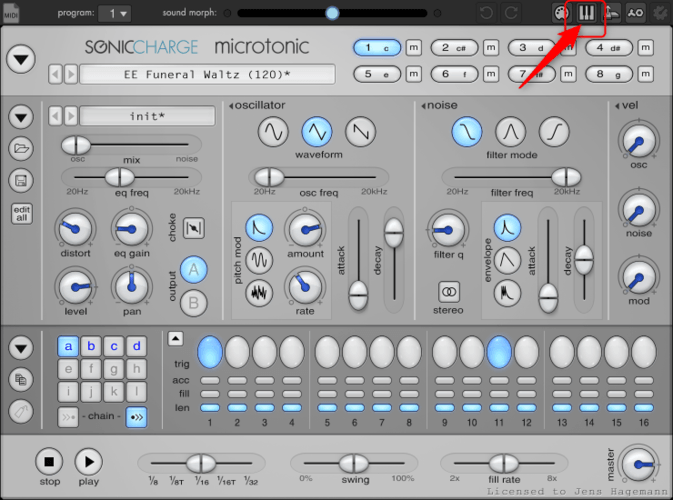Toggle the choke button
Image resolution: width=673 pixels, height=500 pixels.
pos(194,228)
